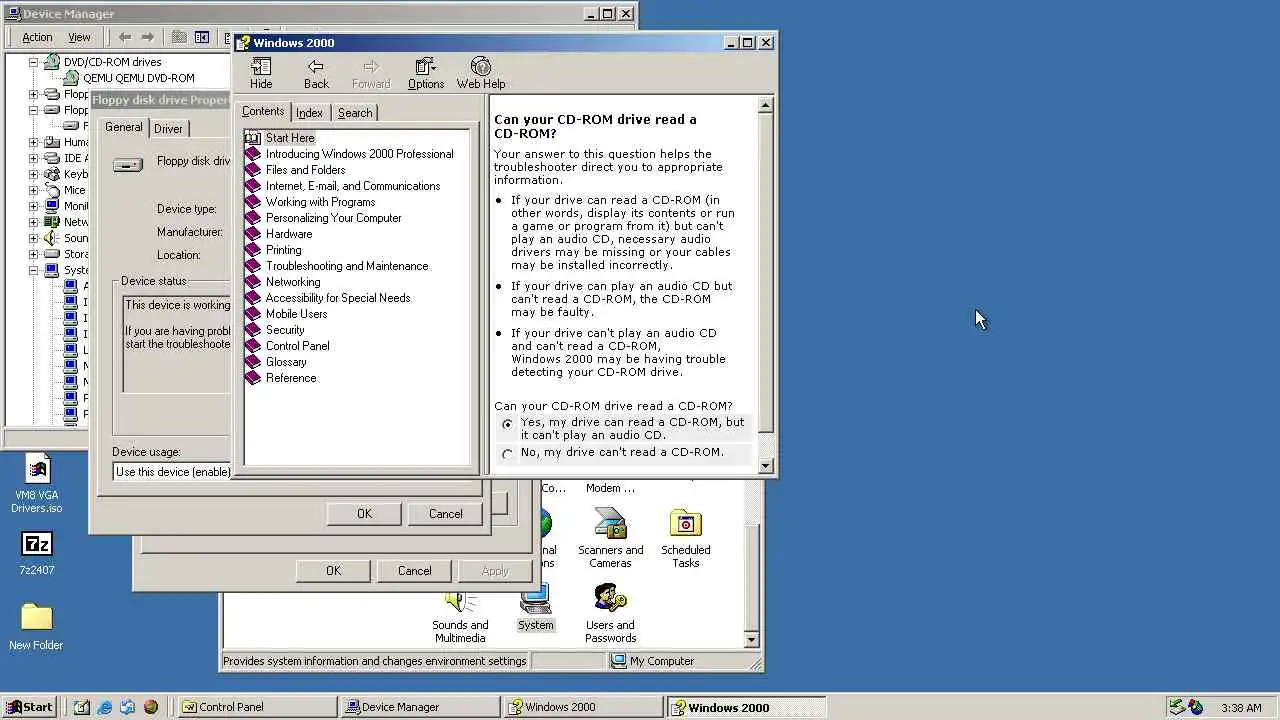Image resolution: width=1280 pixels, height=720 pixels.
Task: Click Cancel in Floppy disk drive Properties
Action: (446, 514)
